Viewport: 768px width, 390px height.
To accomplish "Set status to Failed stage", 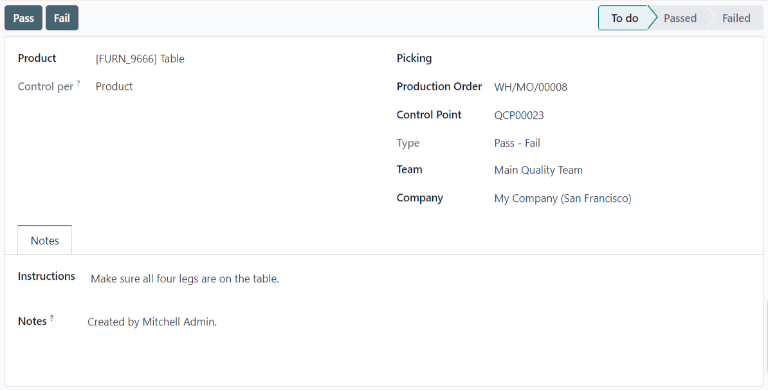I will pyautogui.click(x=736, y=18).
